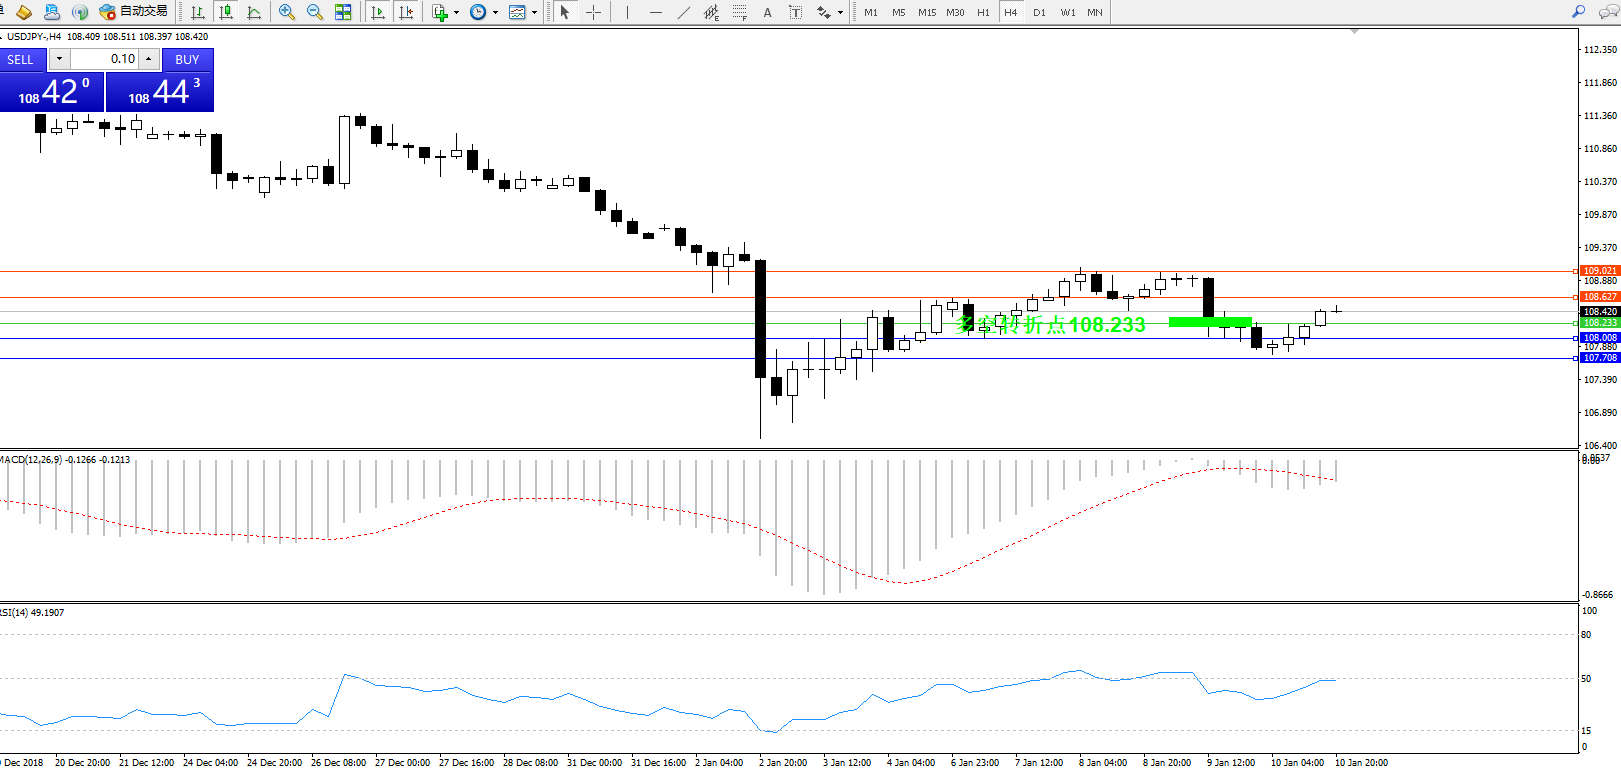Click the BUY button

[187, 60]
